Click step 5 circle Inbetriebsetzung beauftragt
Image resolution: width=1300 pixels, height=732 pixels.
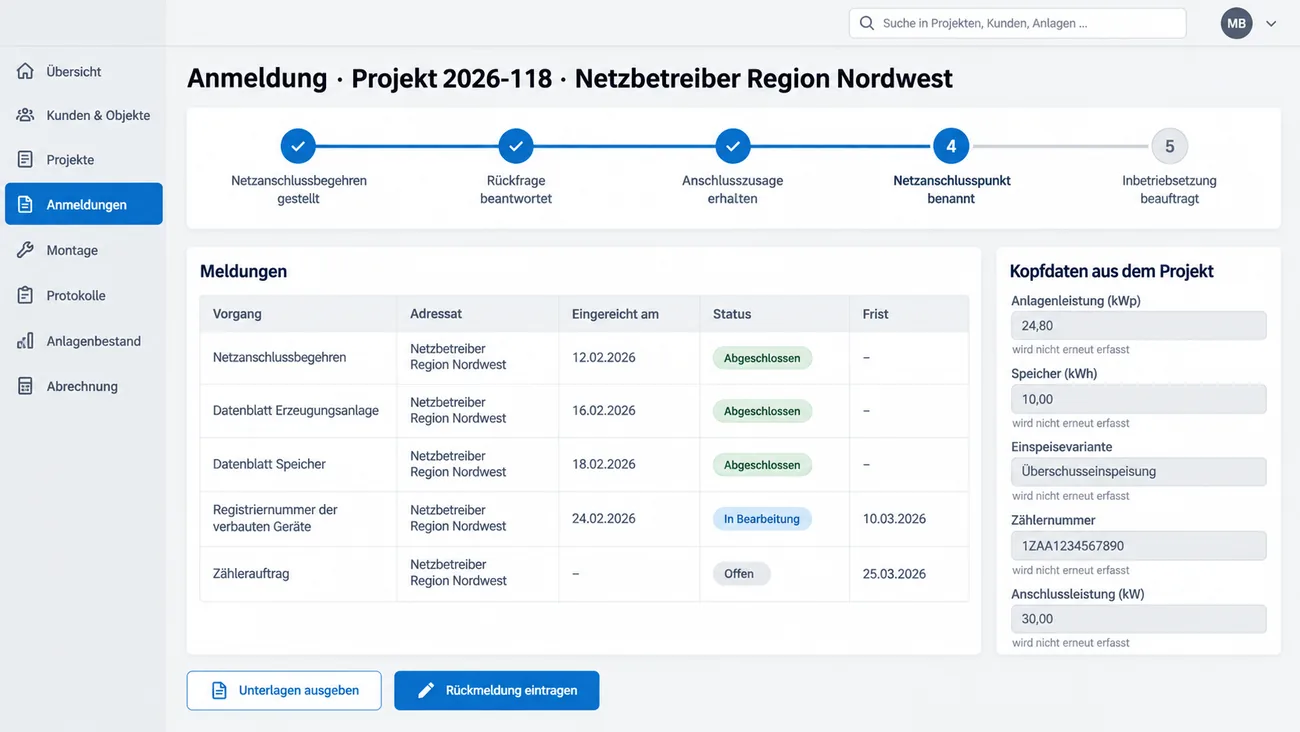[x=1169, y=146]
